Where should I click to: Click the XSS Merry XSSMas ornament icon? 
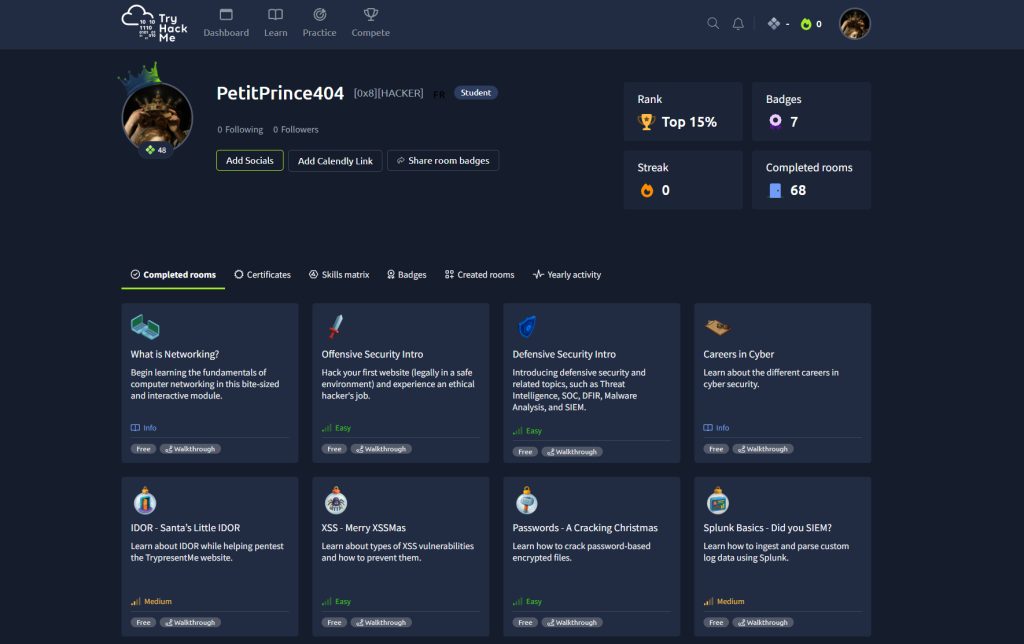click(x=336, y=500)
